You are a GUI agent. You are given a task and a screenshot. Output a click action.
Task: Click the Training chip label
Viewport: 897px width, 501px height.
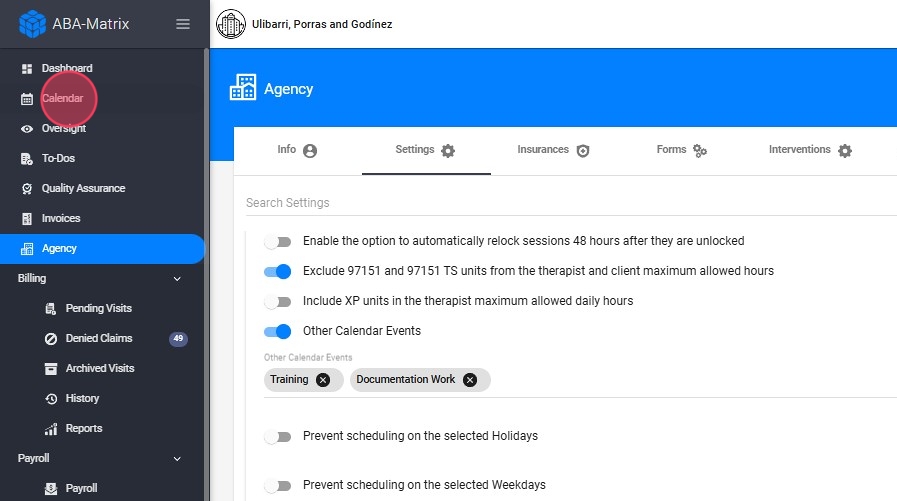coord(289,380)
